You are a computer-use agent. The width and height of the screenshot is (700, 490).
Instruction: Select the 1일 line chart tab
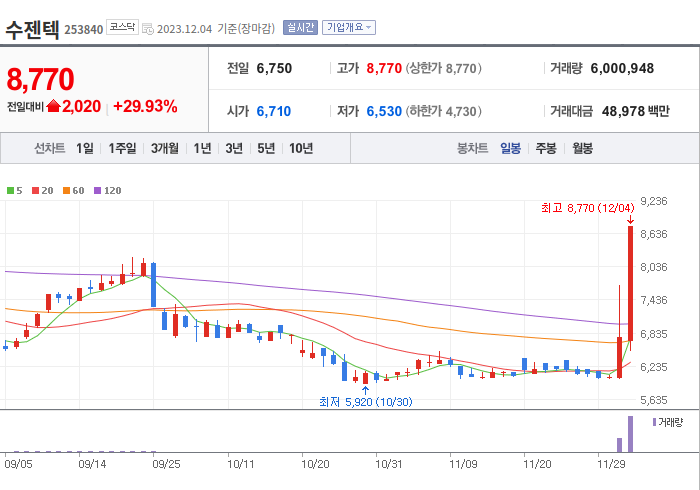click(x=85, y=148)
